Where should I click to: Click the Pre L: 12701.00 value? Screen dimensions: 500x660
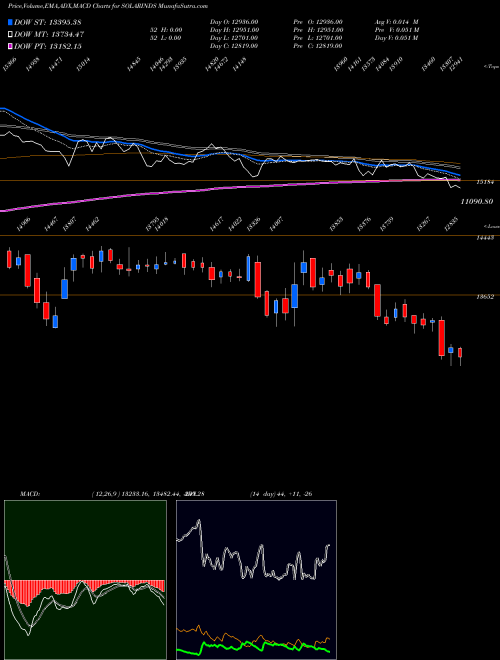point(318,38)
